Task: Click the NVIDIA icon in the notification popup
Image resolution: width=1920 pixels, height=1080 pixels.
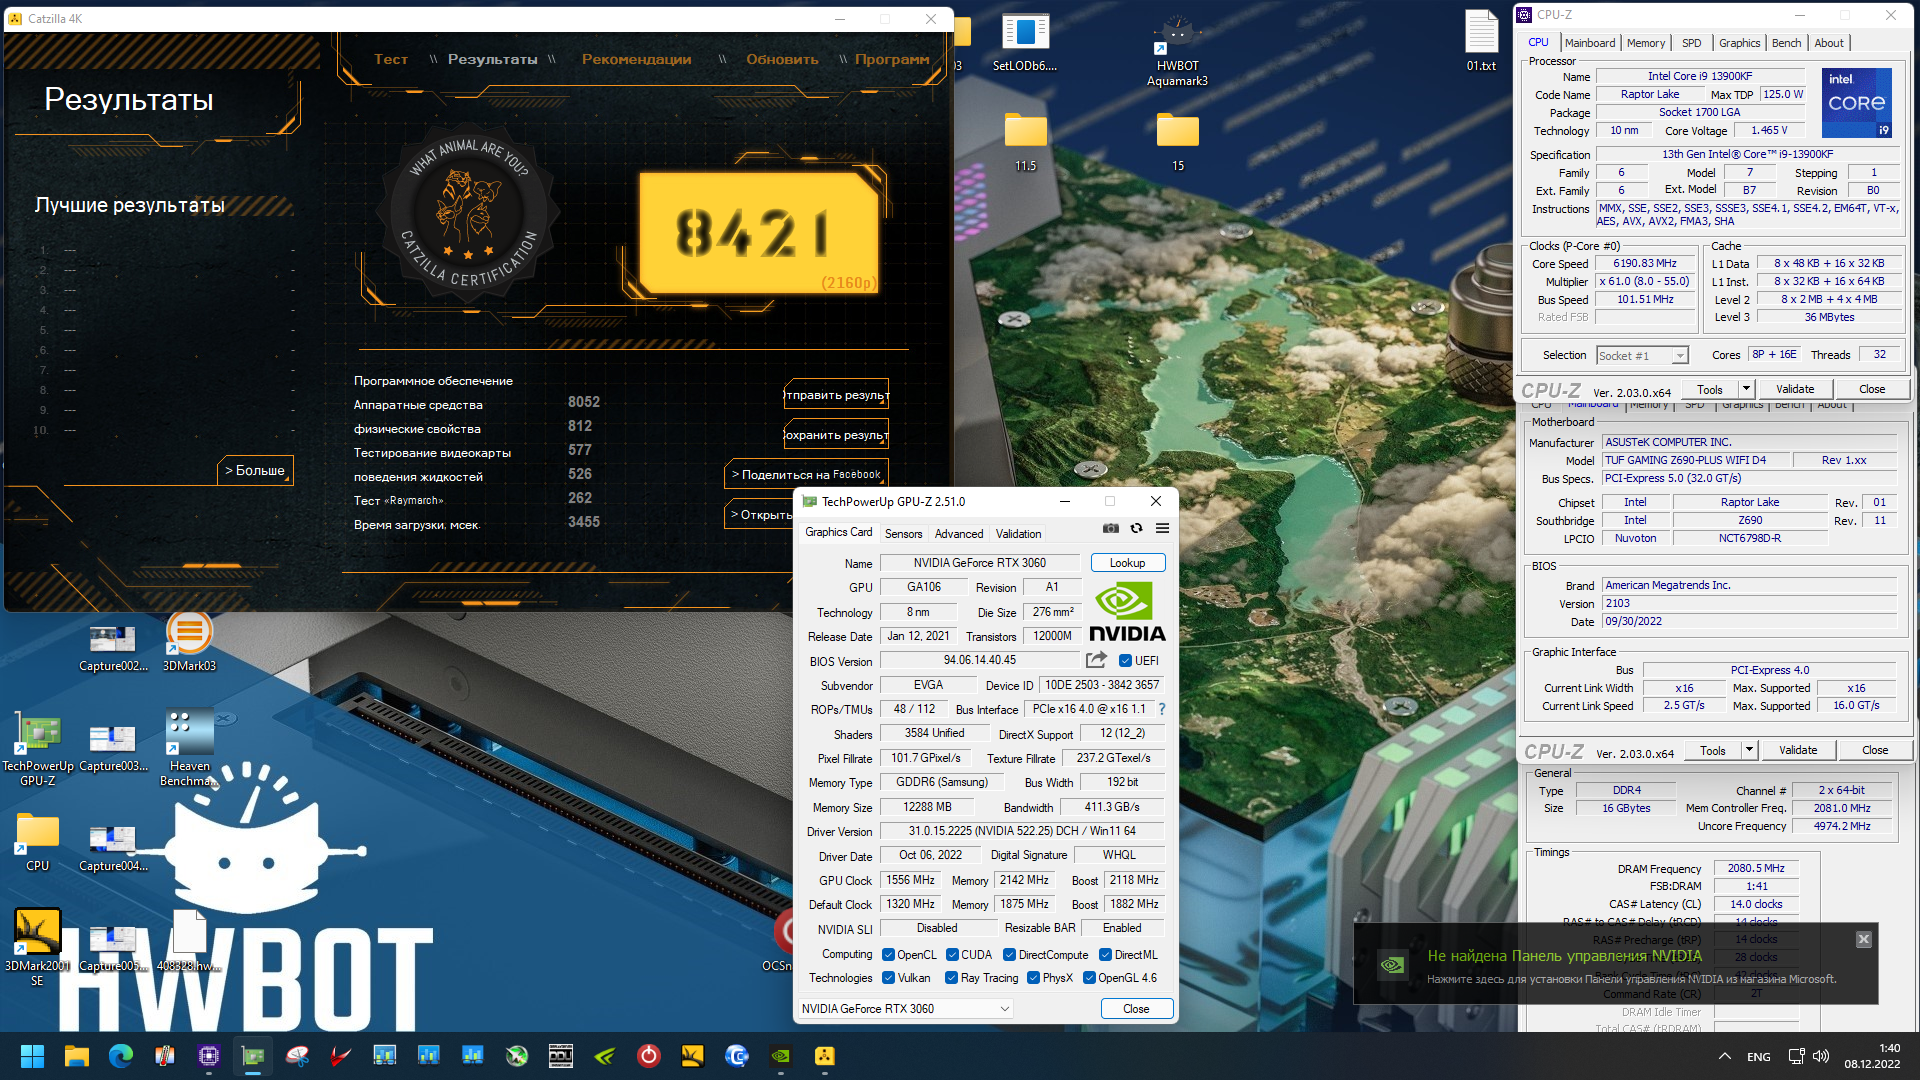Action: 1392,965
